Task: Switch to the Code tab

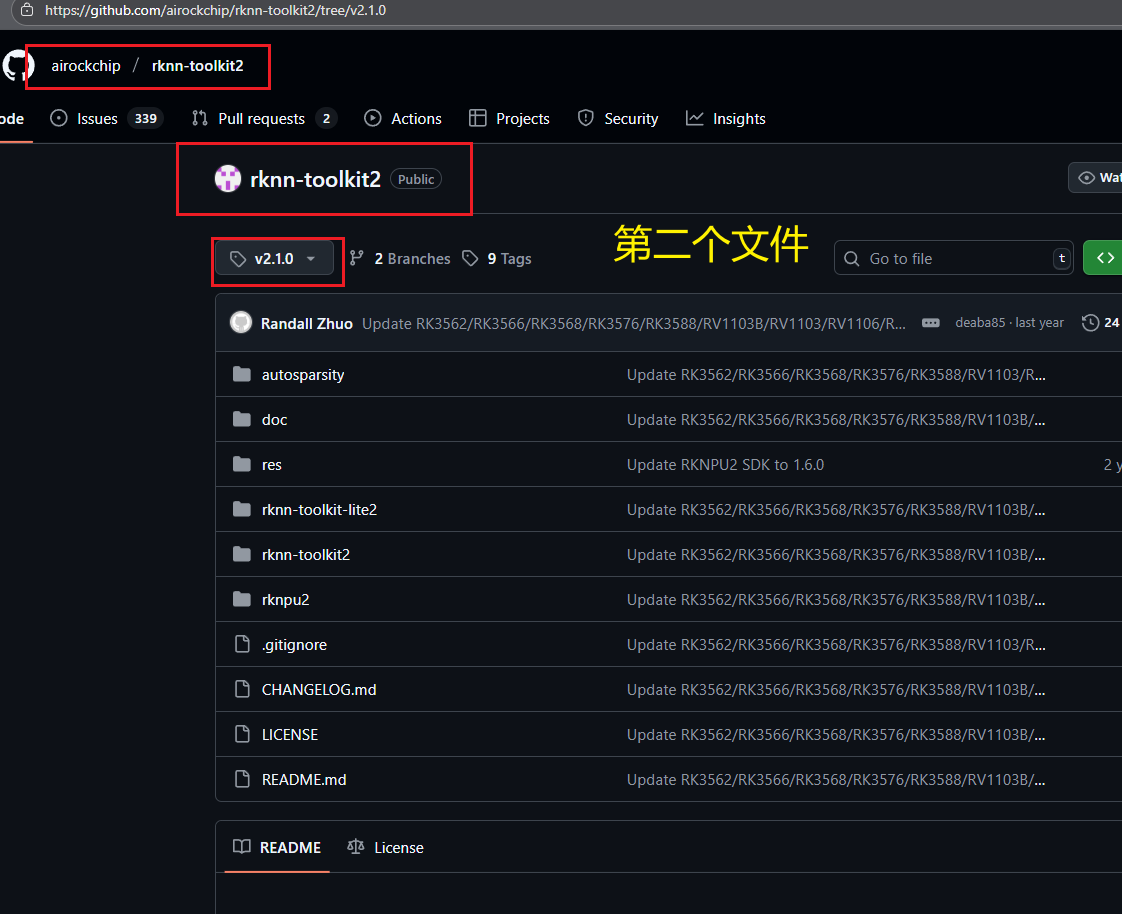Action: point(12,119)
